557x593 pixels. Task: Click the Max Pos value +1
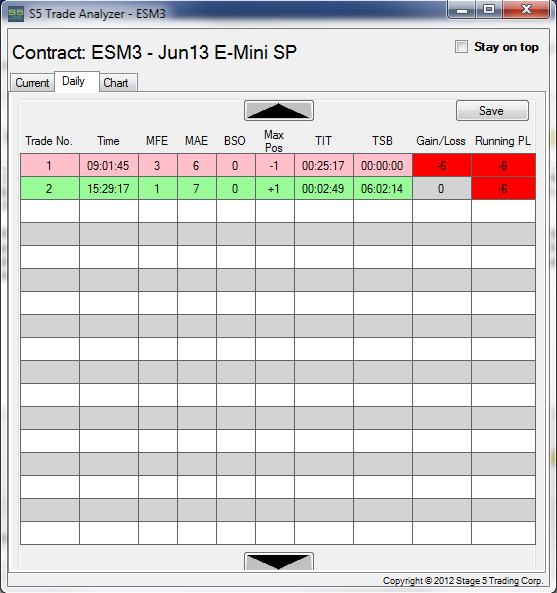point(275,188)
